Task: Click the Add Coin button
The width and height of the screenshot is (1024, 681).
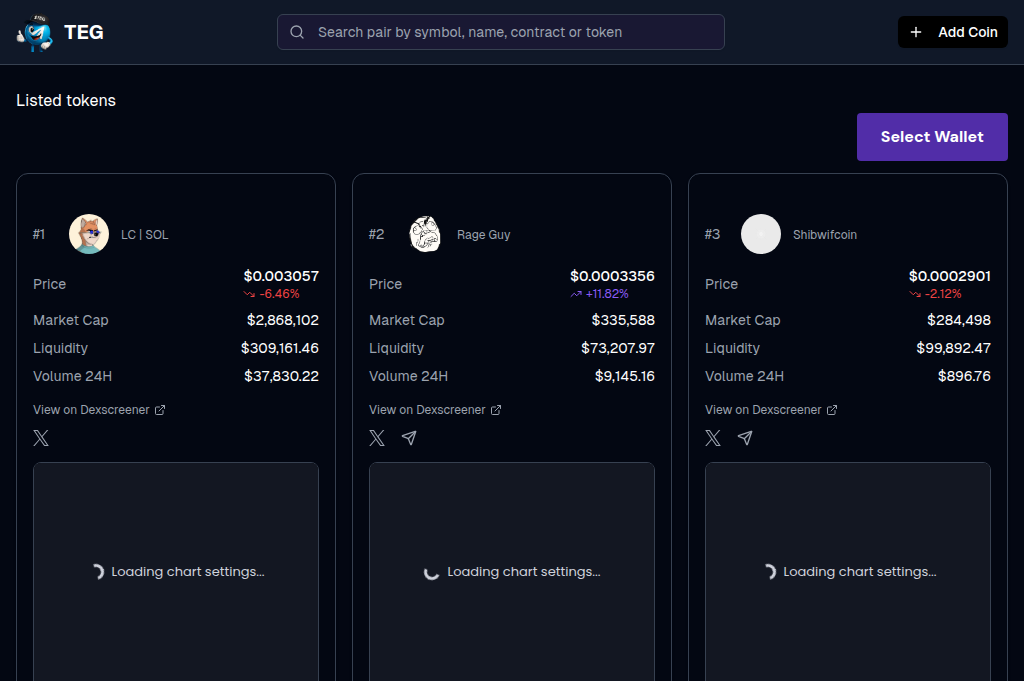Action: (x=952, y=31)
